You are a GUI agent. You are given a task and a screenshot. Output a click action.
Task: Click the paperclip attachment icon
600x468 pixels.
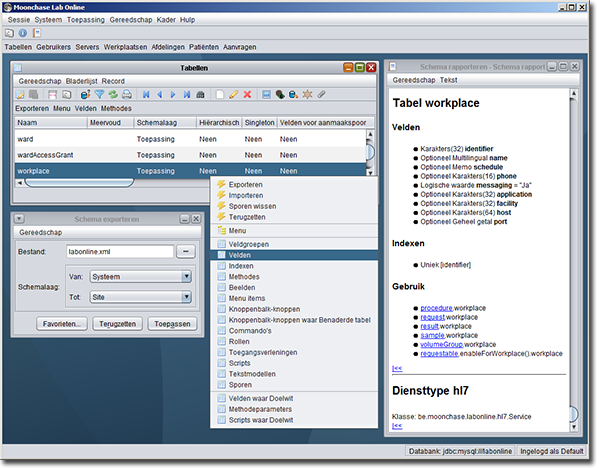tap(321, 95)
